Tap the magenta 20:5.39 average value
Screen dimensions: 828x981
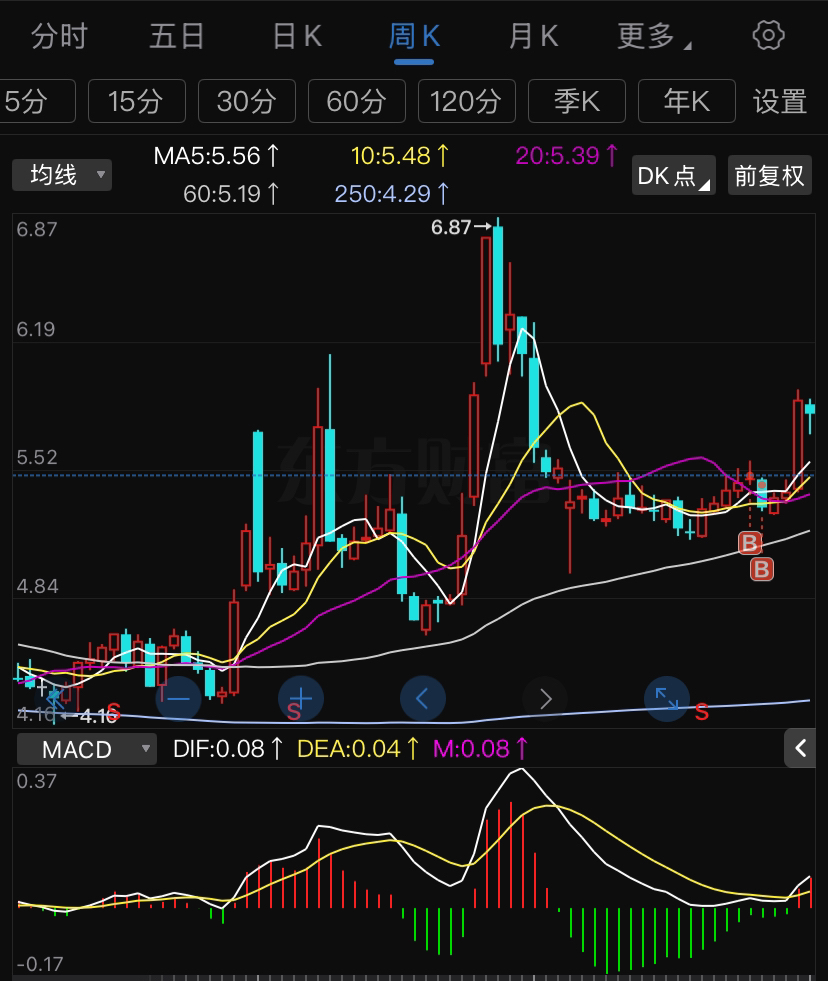click(566, 156)
